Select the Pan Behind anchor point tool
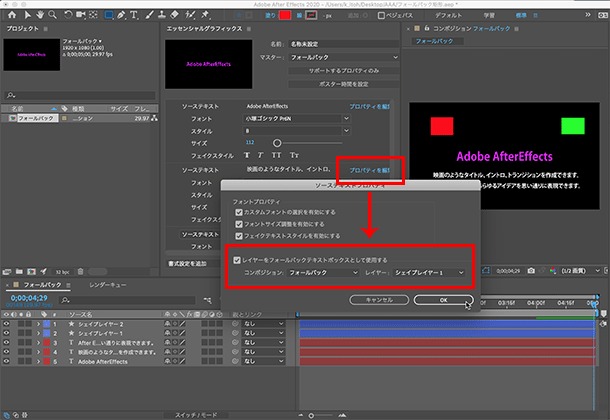The width and height of the screenshot is (610, 420). (x=93, y=15)
